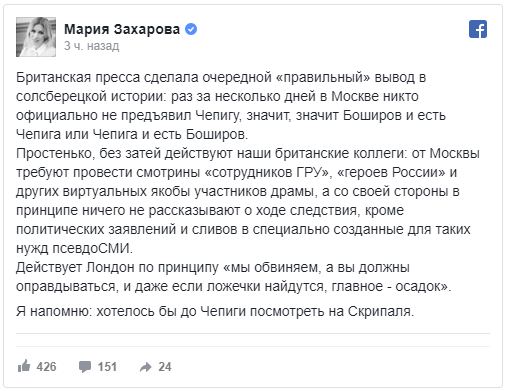Click the 24 shares count
The height and width of the screenshot is (391, 505).
pos(165,367)
